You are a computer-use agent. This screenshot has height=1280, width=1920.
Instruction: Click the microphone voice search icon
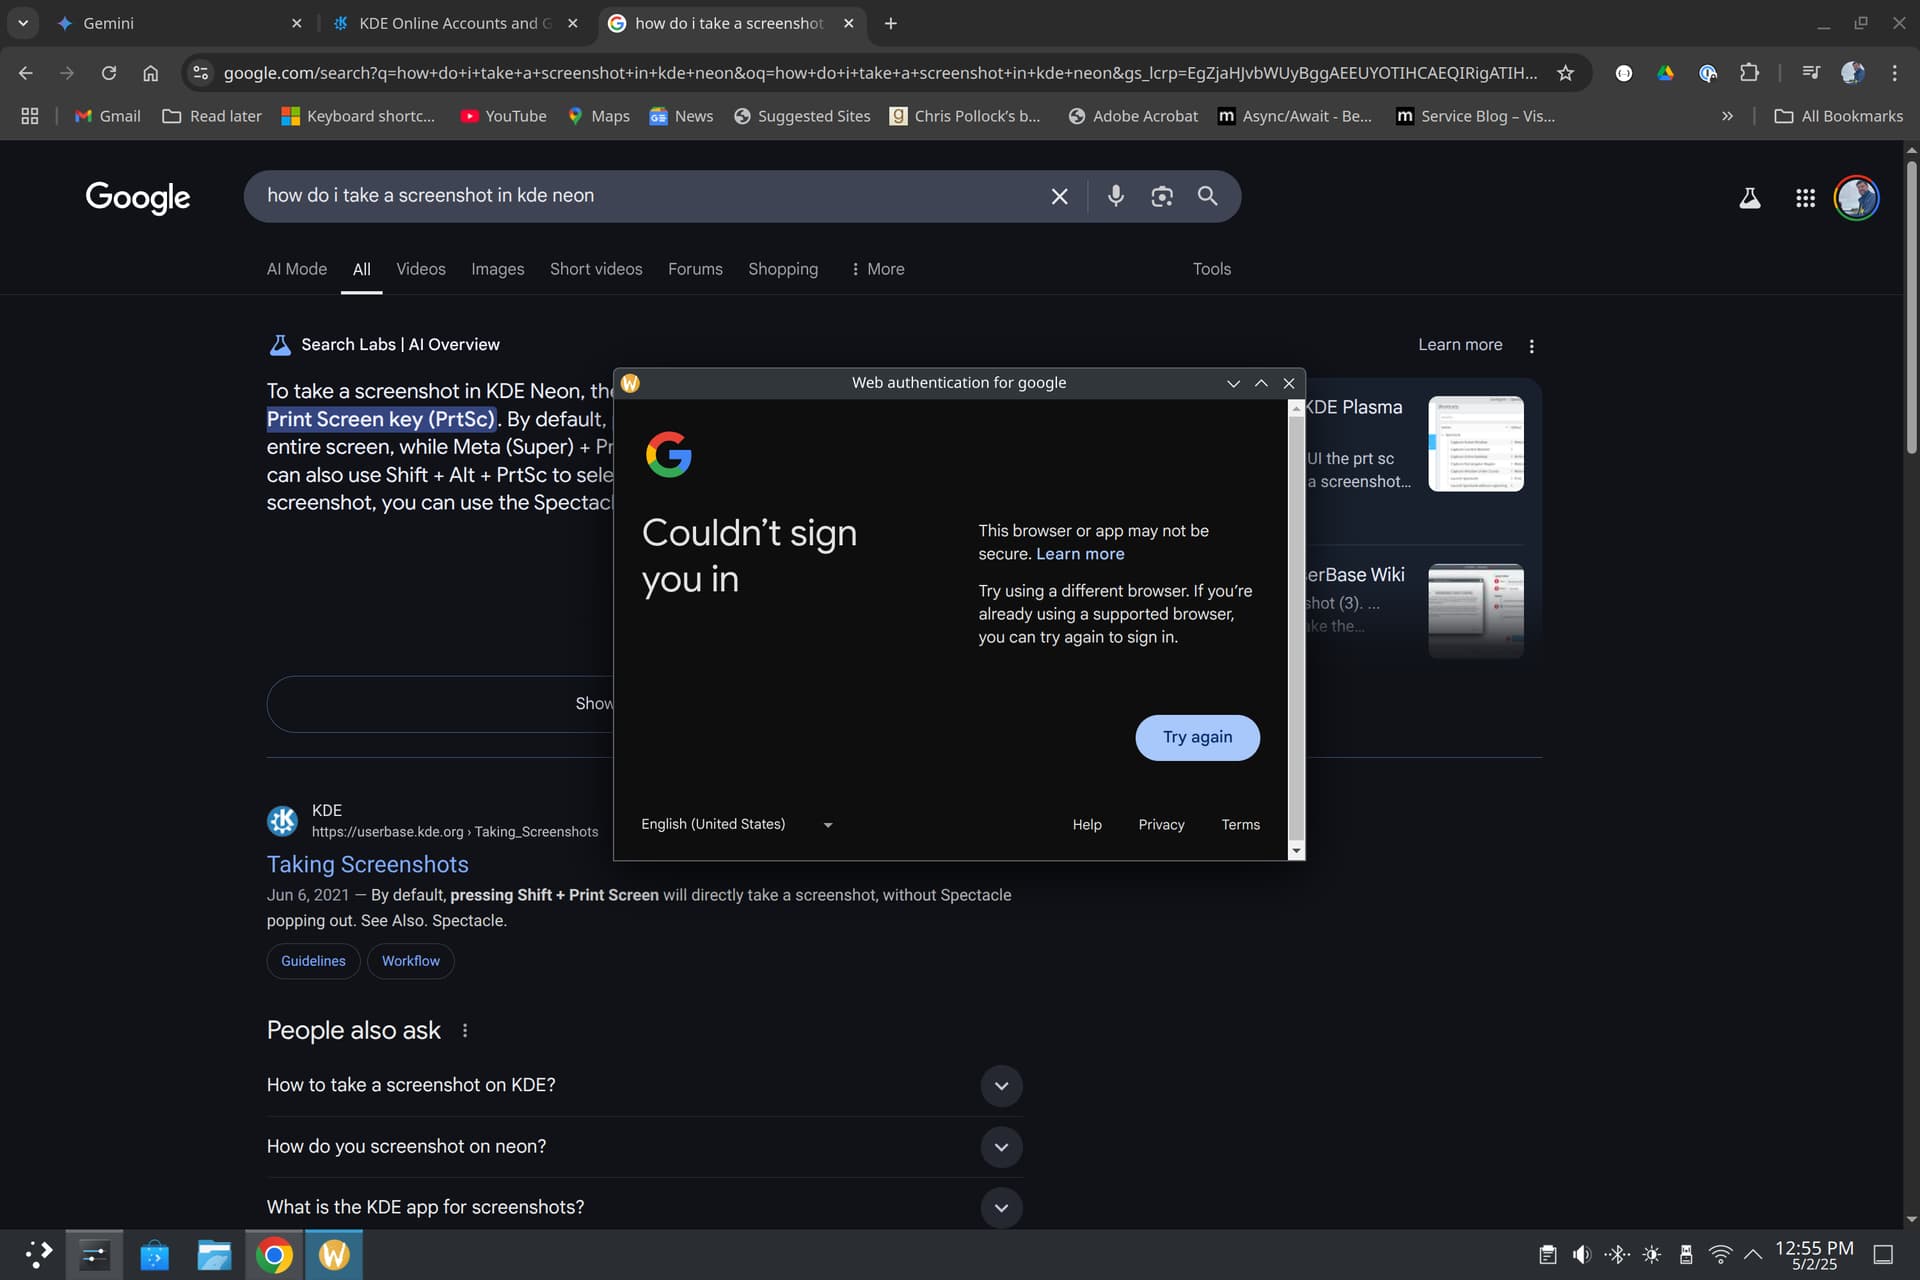coord(1115,196)
